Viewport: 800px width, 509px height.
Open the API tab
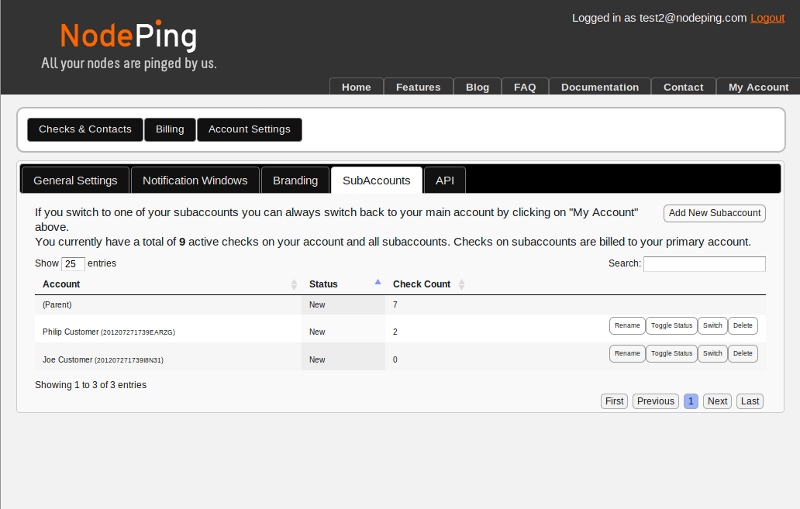[445, 181]
